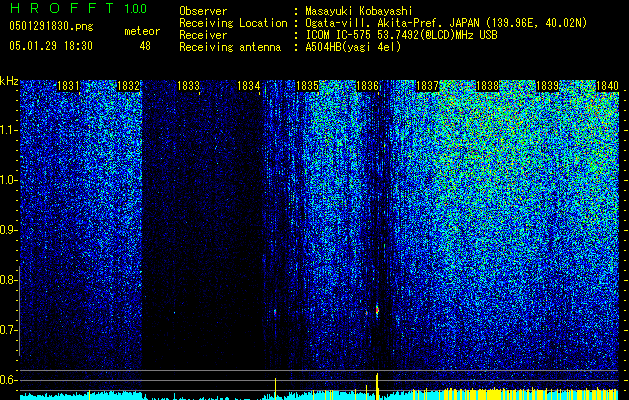Viewport: 629px width, 400px height.
Task: Click the 1834 time marker
Action: pyautogui.click(x=248, y=86)
